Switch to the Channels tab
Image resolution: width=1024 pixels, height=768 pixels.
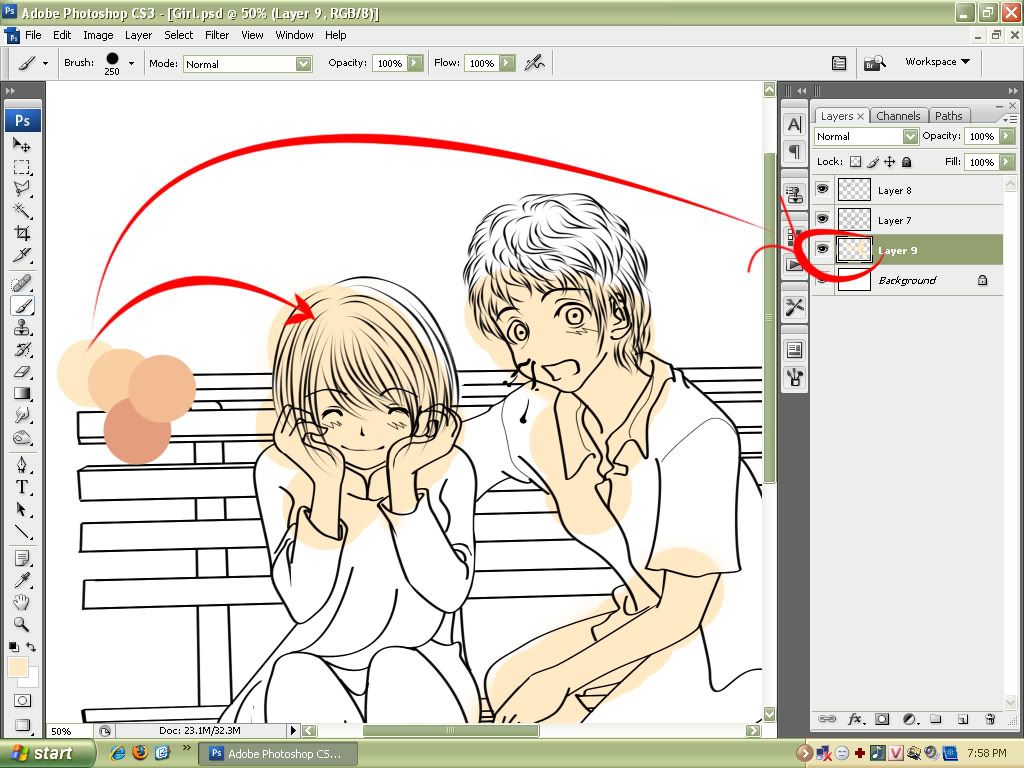click(x=898, y=116)
